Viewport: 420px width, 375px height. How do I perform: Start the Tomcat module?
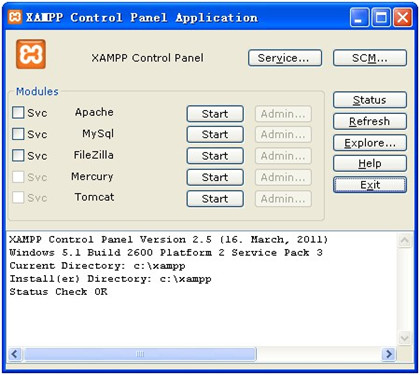pos(215,199)
